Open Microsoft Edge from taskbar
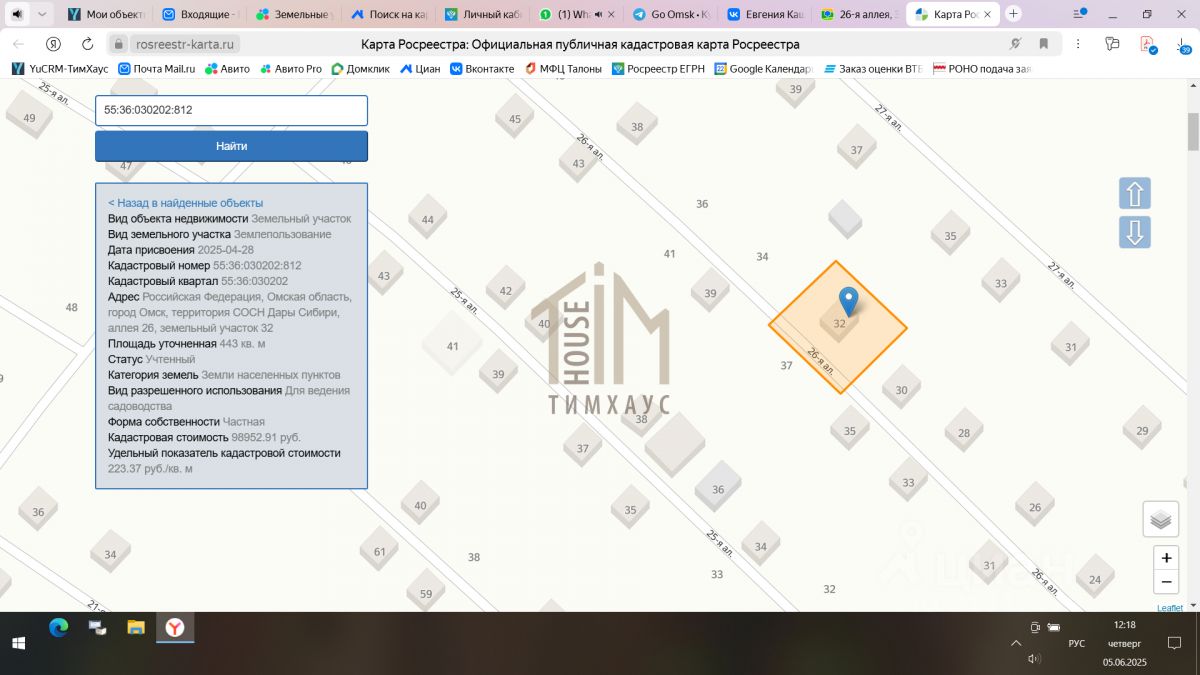This screenshot has height=675, width=1200. (58, 627)
